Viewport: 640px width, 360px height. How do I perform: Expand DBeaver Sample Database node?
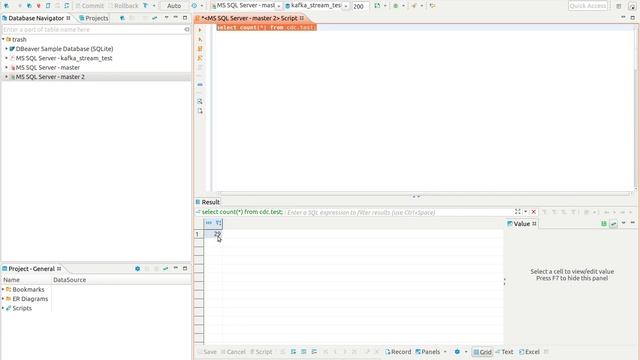(x=7, y=49)
